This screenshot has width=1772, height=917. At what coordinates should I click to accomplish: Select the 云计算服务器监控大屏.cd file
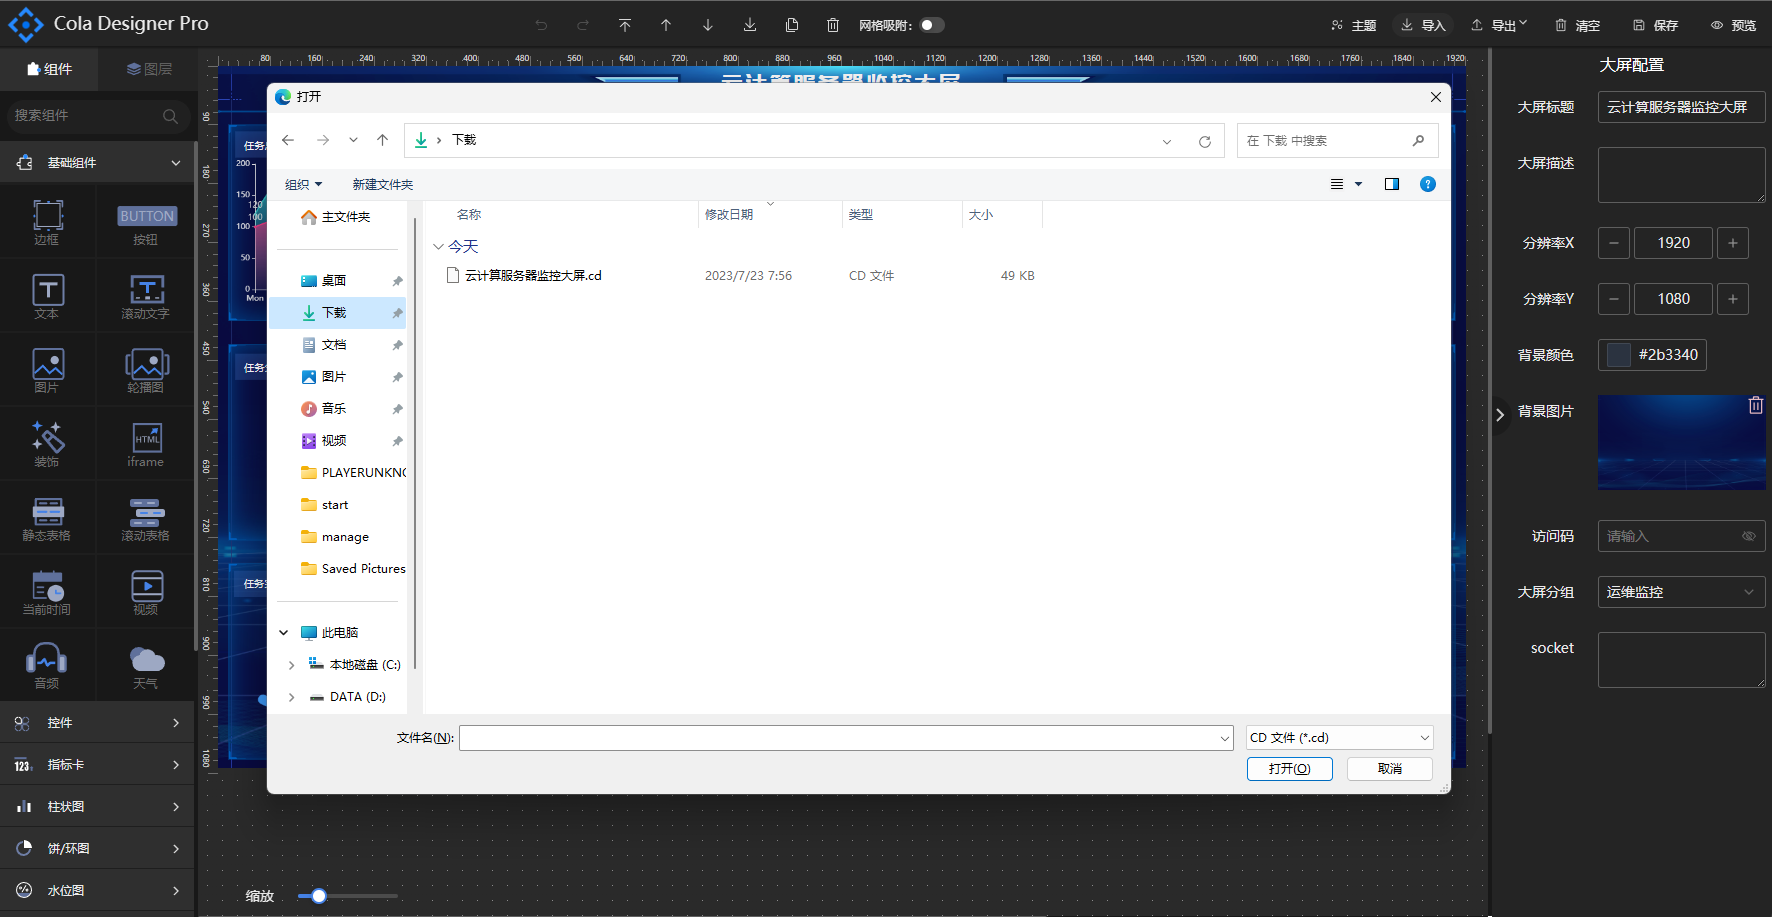[x=532, y=276]
